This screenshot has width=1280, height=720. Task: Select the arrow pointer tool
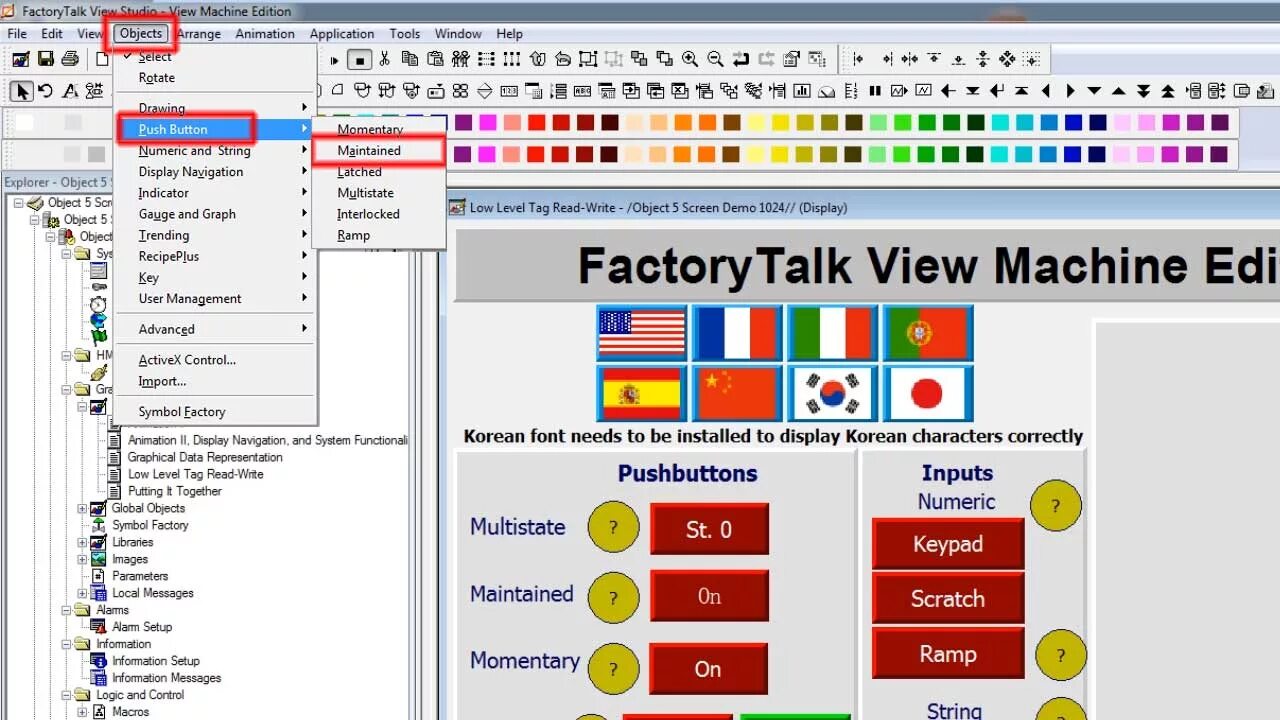(21, 91)
